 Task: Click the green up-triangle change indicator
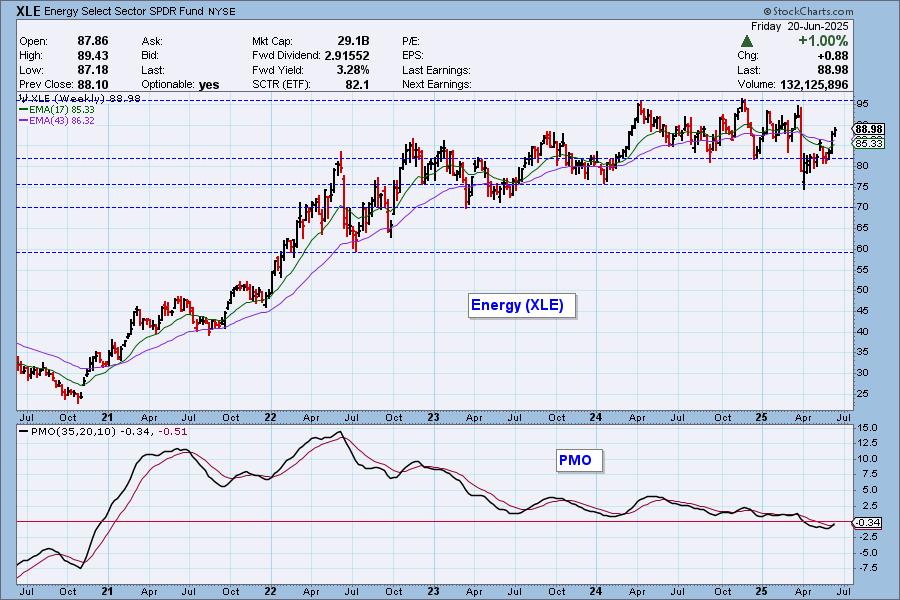pyautogui.click(x=747, y=41)
